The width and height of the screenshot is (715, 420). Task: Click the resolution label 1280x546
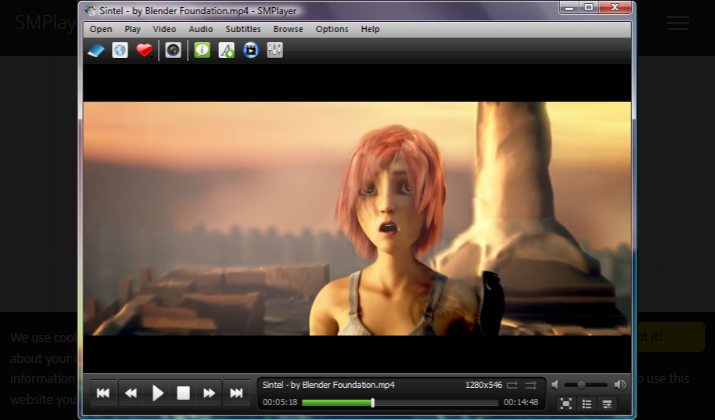click(x=483, y=385)
